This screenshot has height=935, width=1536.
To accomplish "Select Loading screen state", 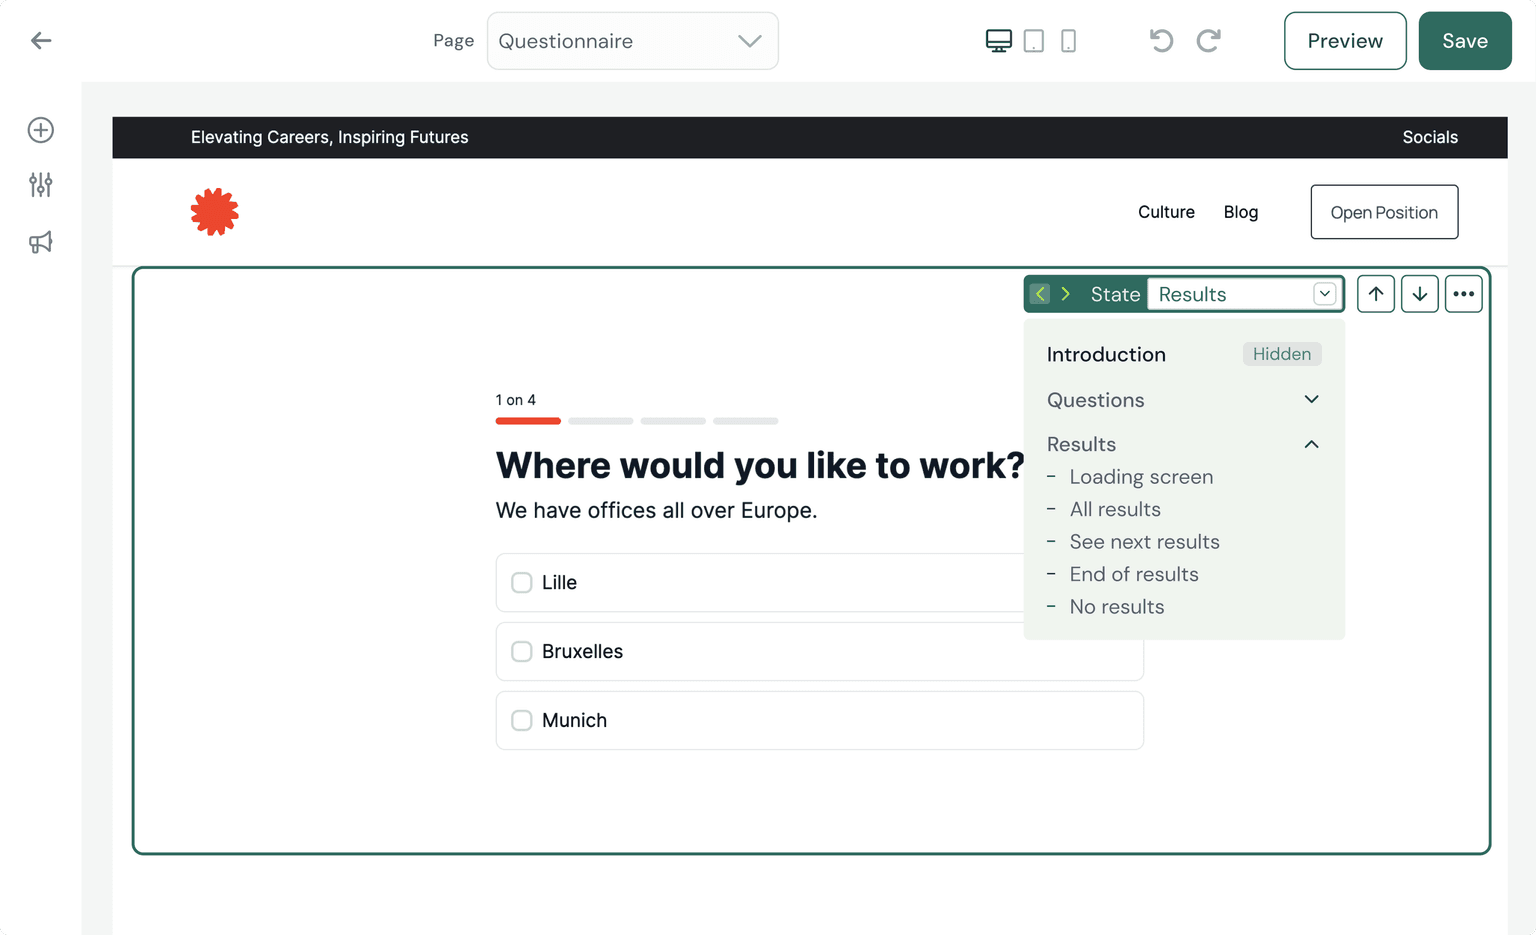I will (1141, 477).
